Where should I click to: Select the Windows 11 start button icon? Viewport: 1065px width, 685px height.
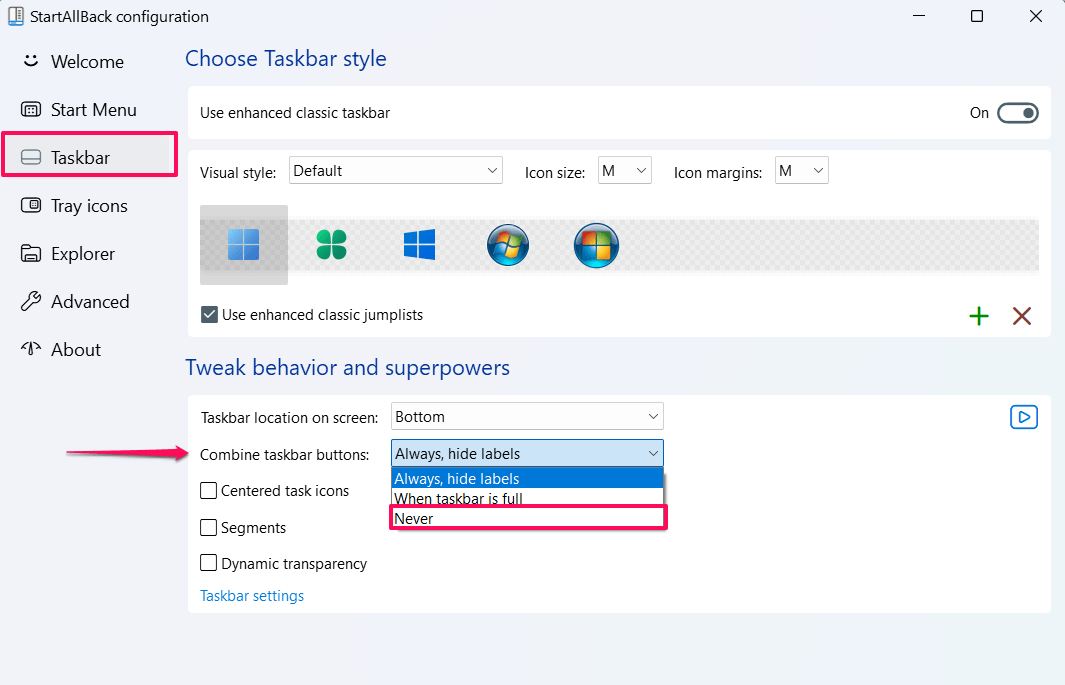point(244,244)
